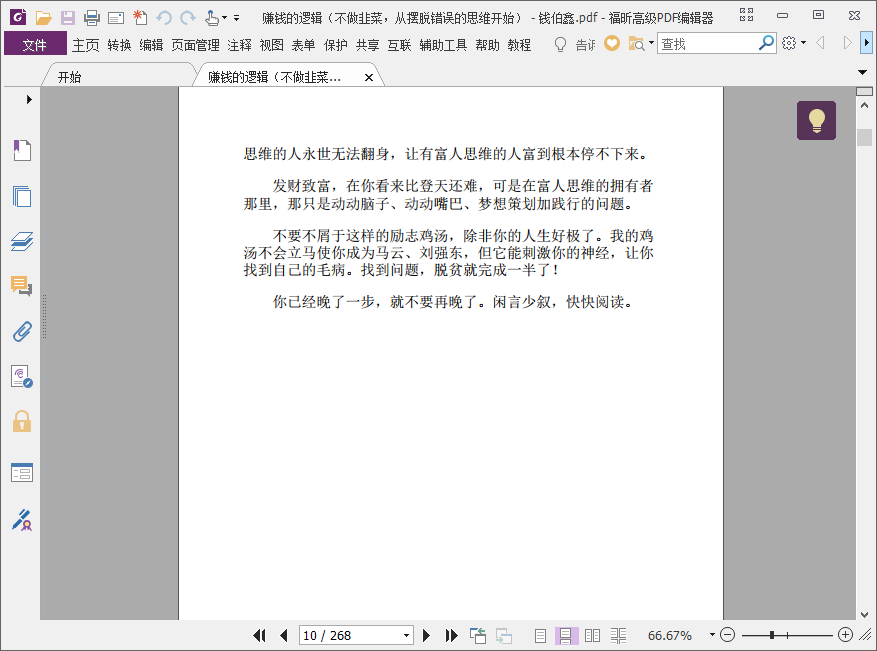877x651 pixels.
Task: Open the 文件 menu
Action: point(35,44)
